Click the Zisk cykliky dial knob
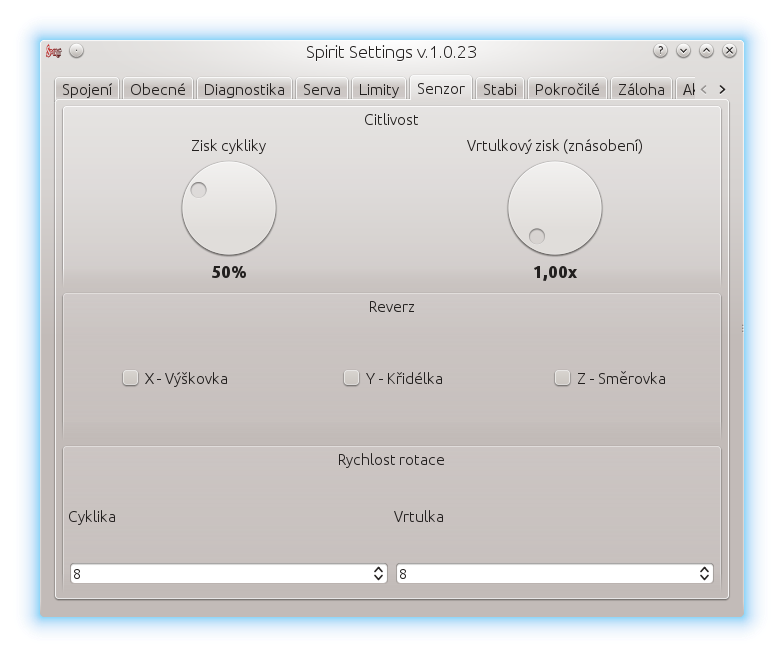 pos(228,209)
